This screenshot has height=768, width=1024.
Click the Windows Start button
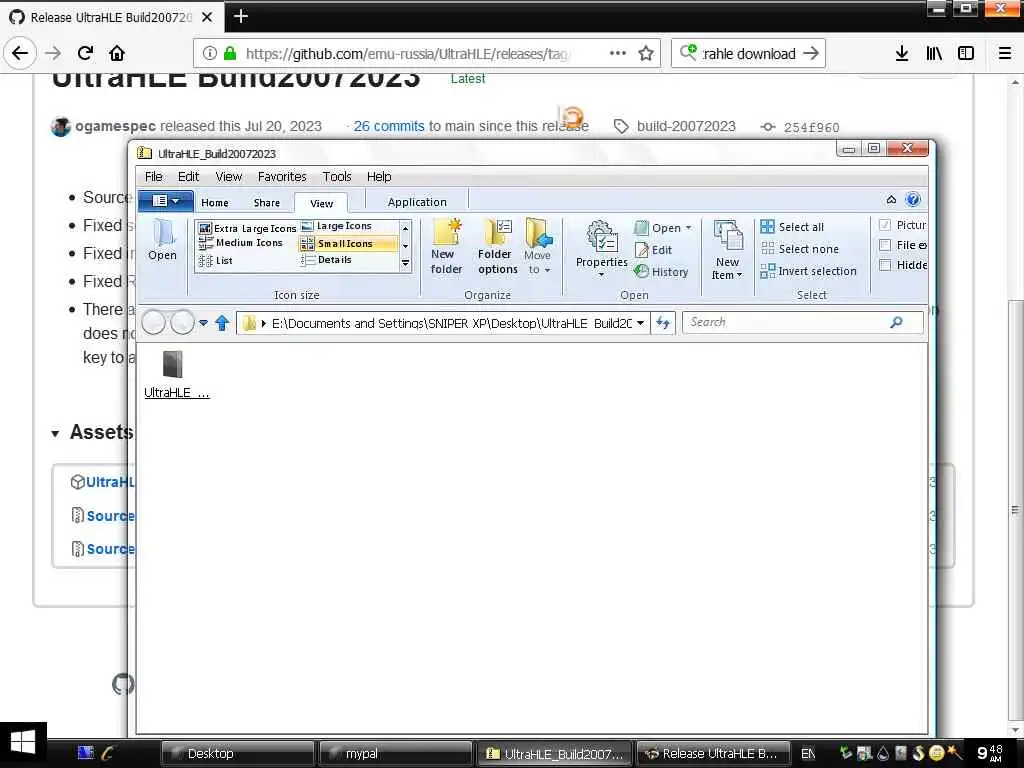23,744
